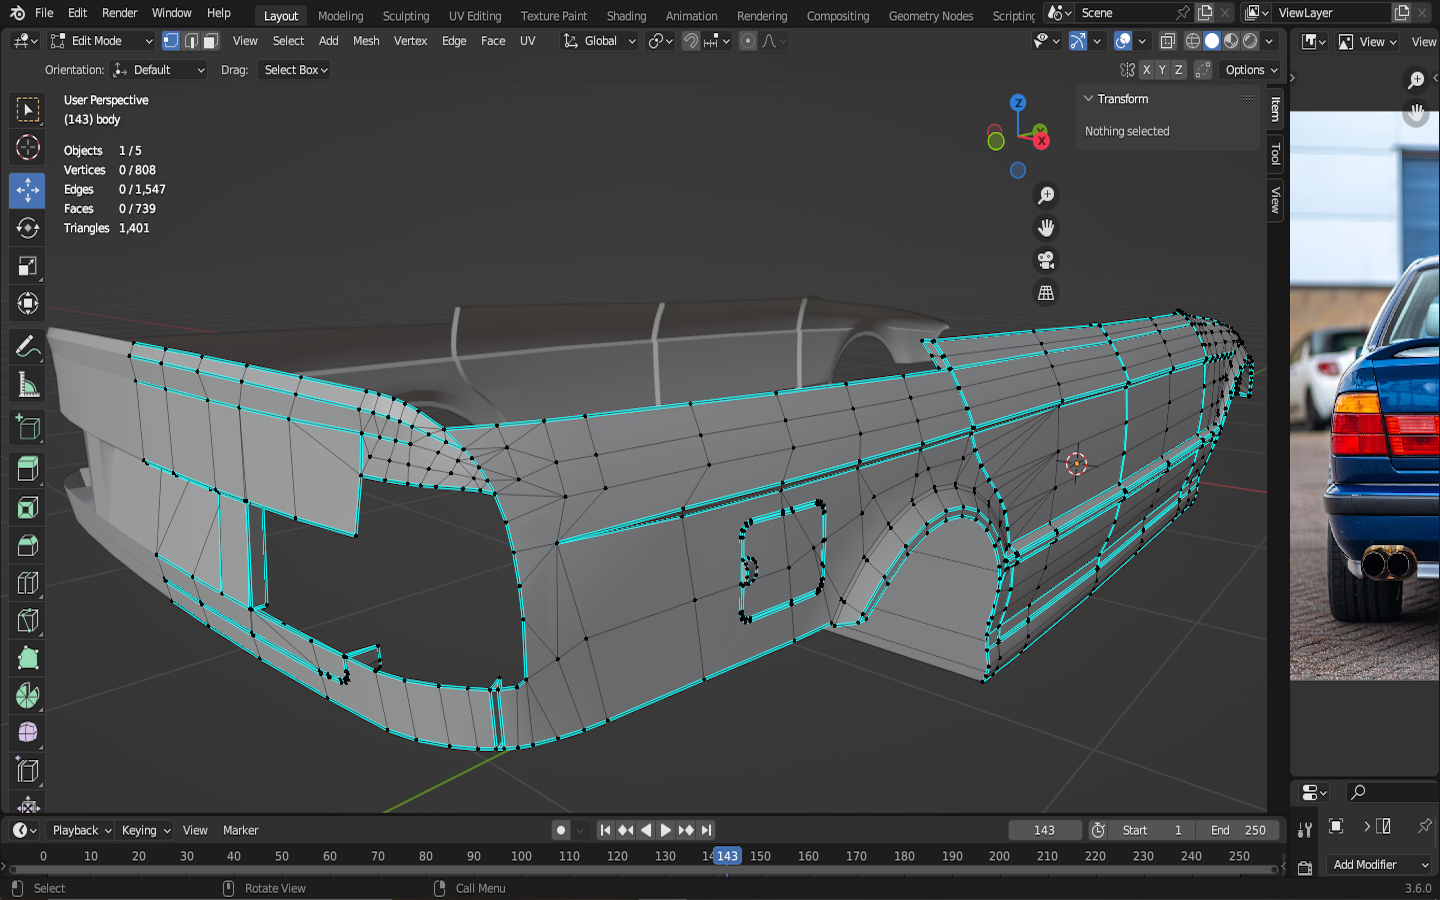
Task: Play animation in reverse
Action: tap(645, 830)
